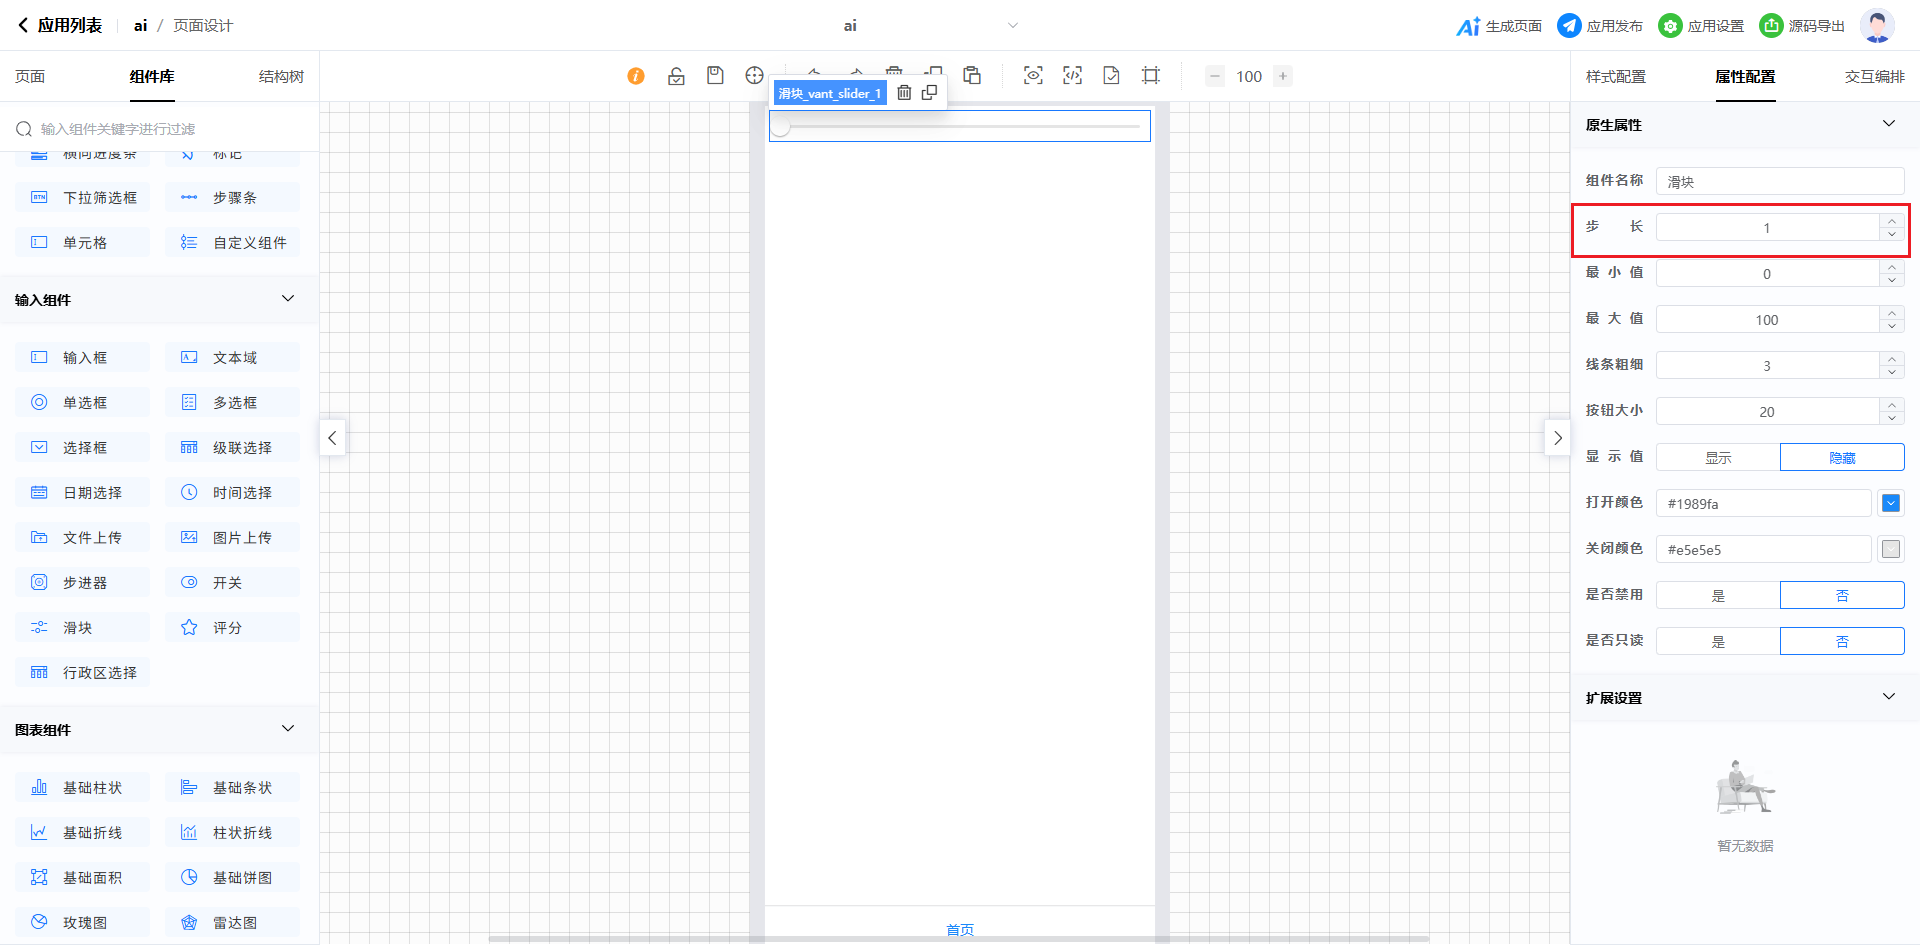Delete the selected slider component via trash icon
Viewport: 1920px width, 945px height.
(904, 93)
